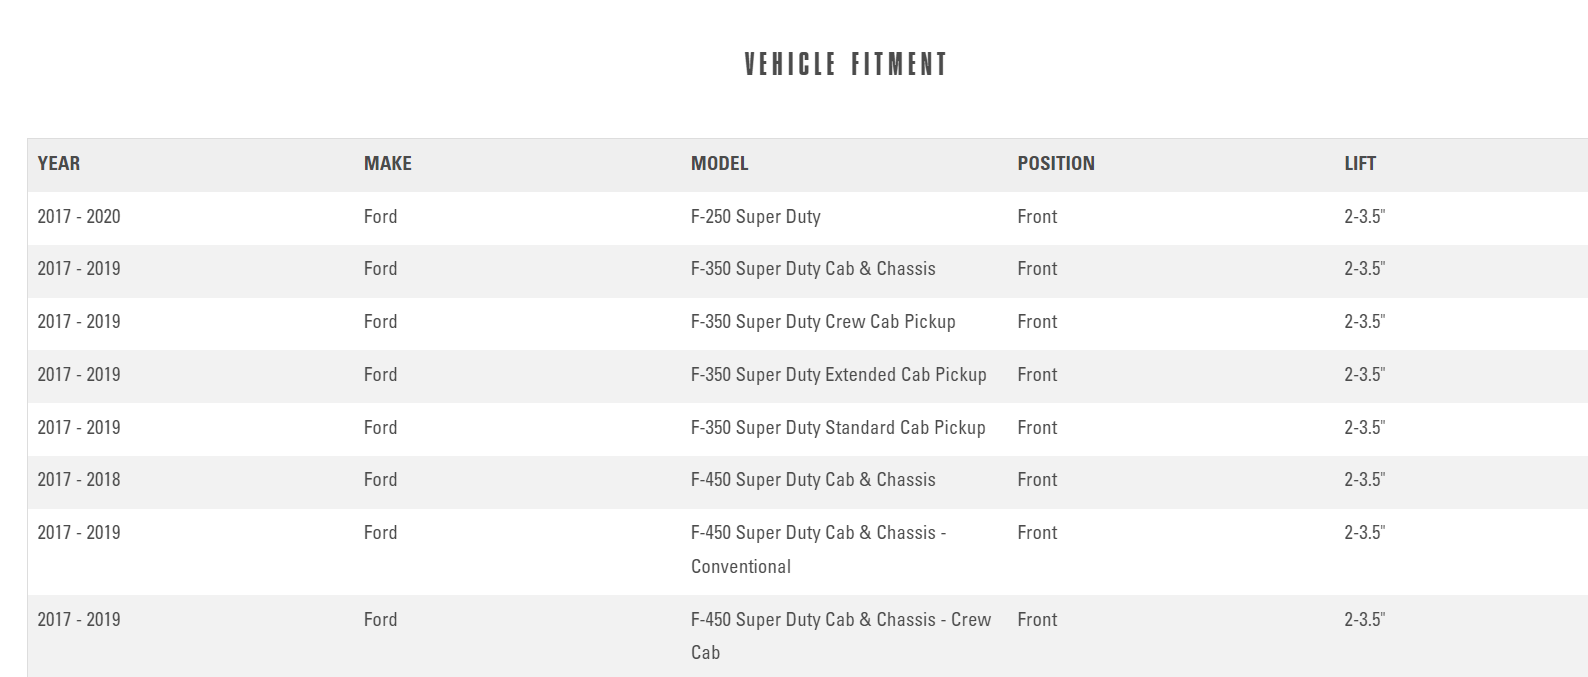Click the F-250 Super Duty model cell
This screenshot has width=1588, height=677.
click(755, 216)
